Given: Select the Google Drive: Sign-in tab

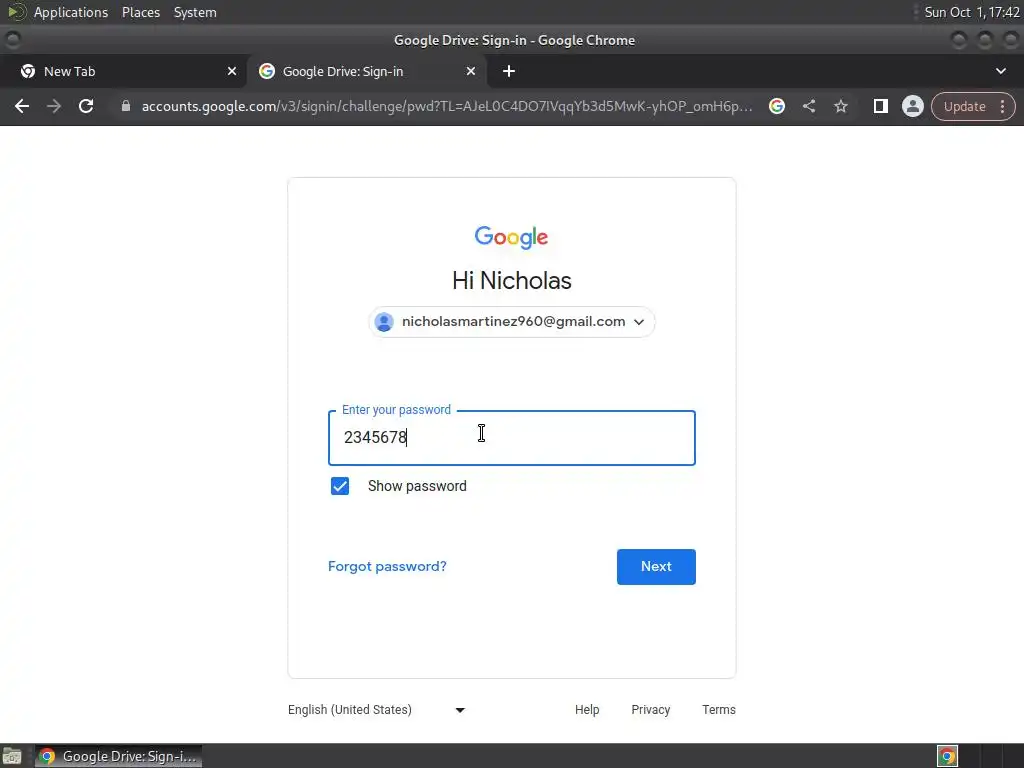Looking at the screenshot, I should tap(366, 71).
